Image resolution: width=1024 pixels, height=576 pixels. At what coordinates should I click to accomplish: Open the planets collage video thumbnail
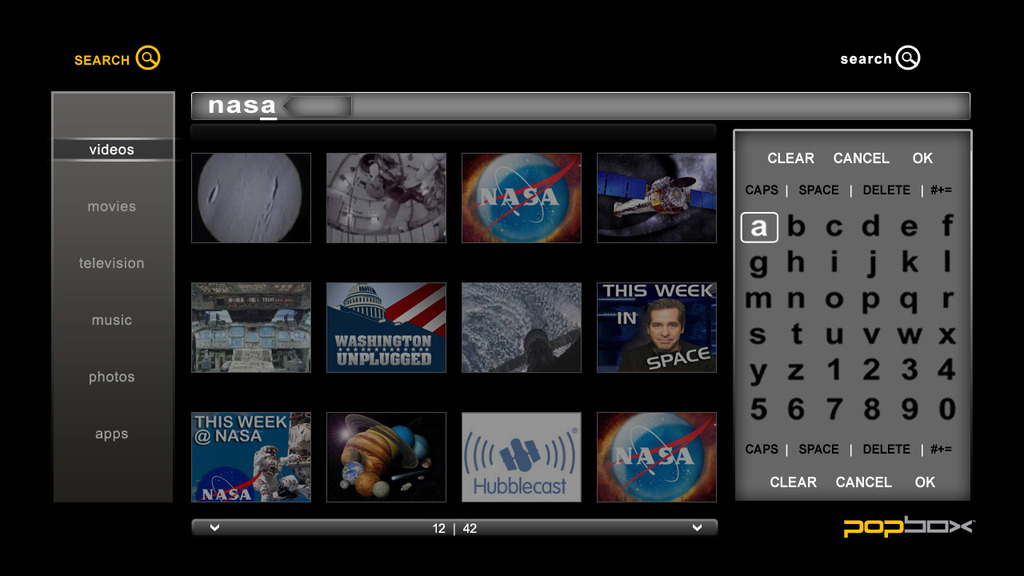coord(386,457)
